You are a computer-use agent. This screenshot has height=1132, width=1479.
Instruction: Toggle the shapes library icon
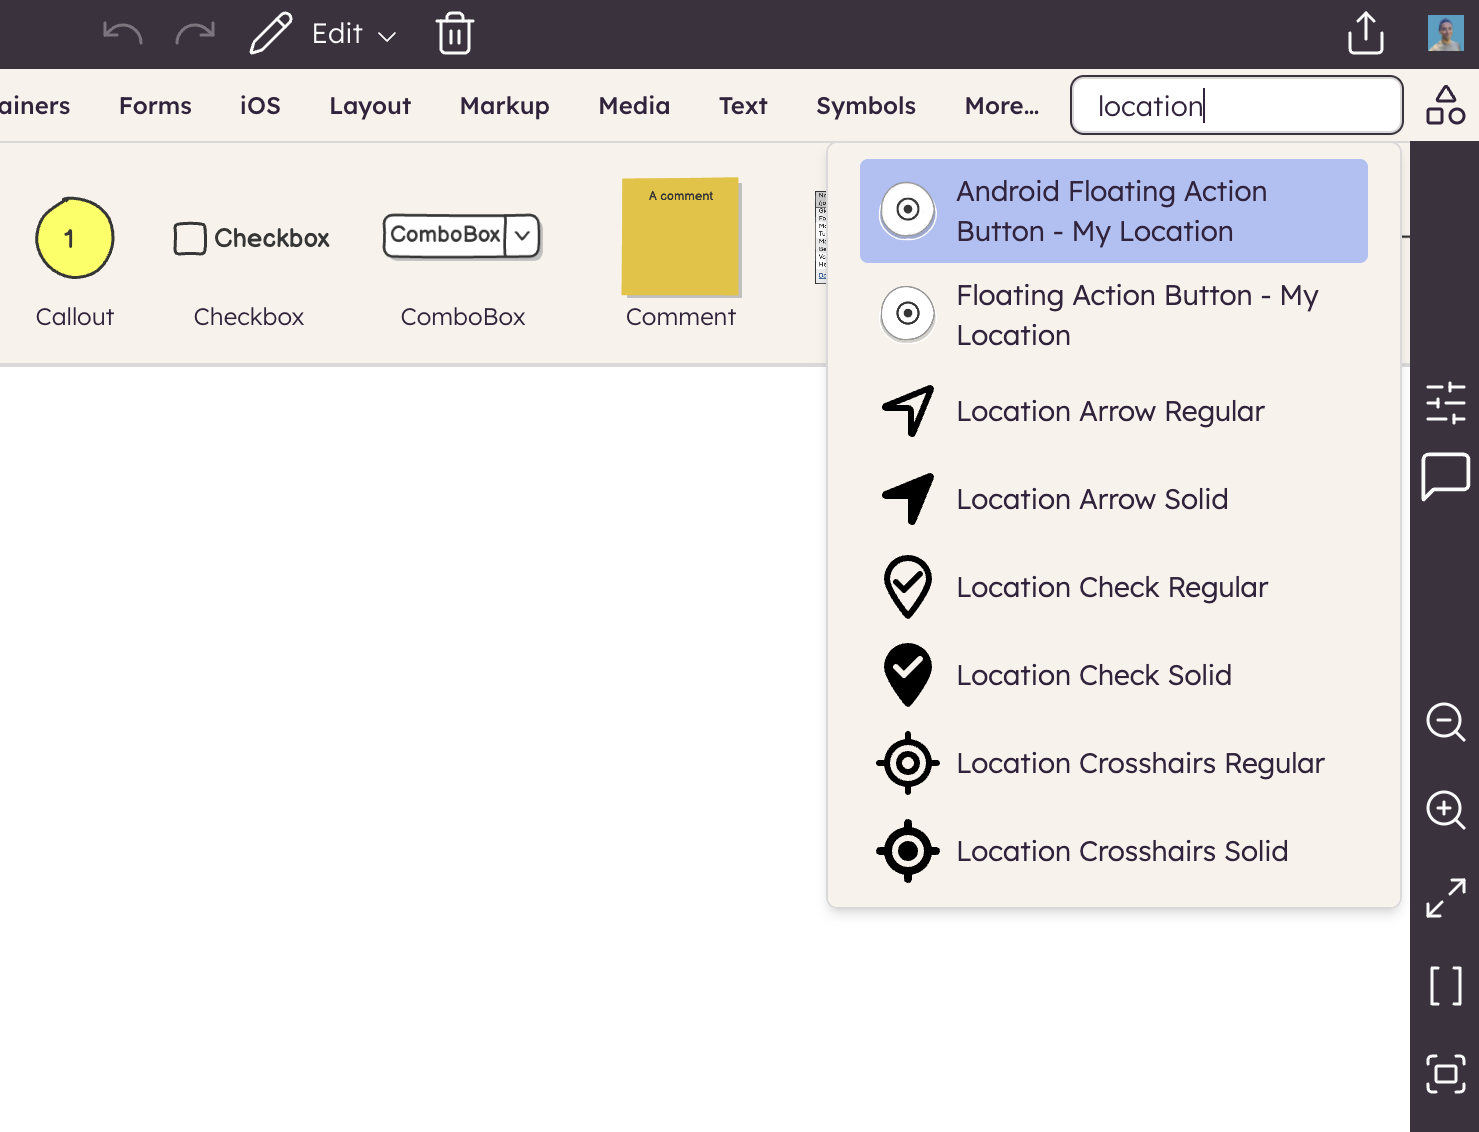click(x=1445, y=105)
